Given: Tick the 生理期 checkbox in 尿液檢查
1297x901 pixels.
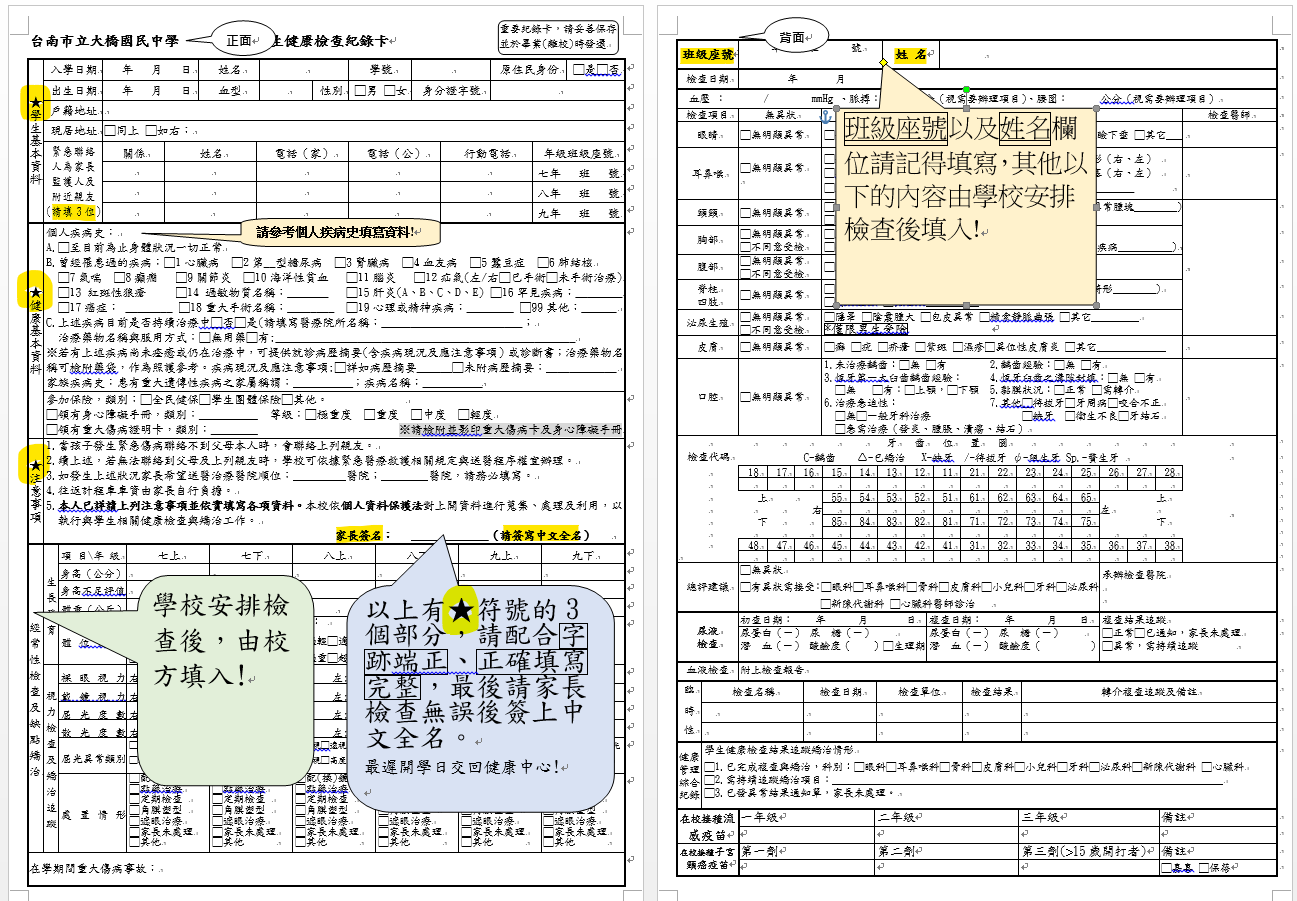Looking at the screenshot, I should tap(890, 645).
